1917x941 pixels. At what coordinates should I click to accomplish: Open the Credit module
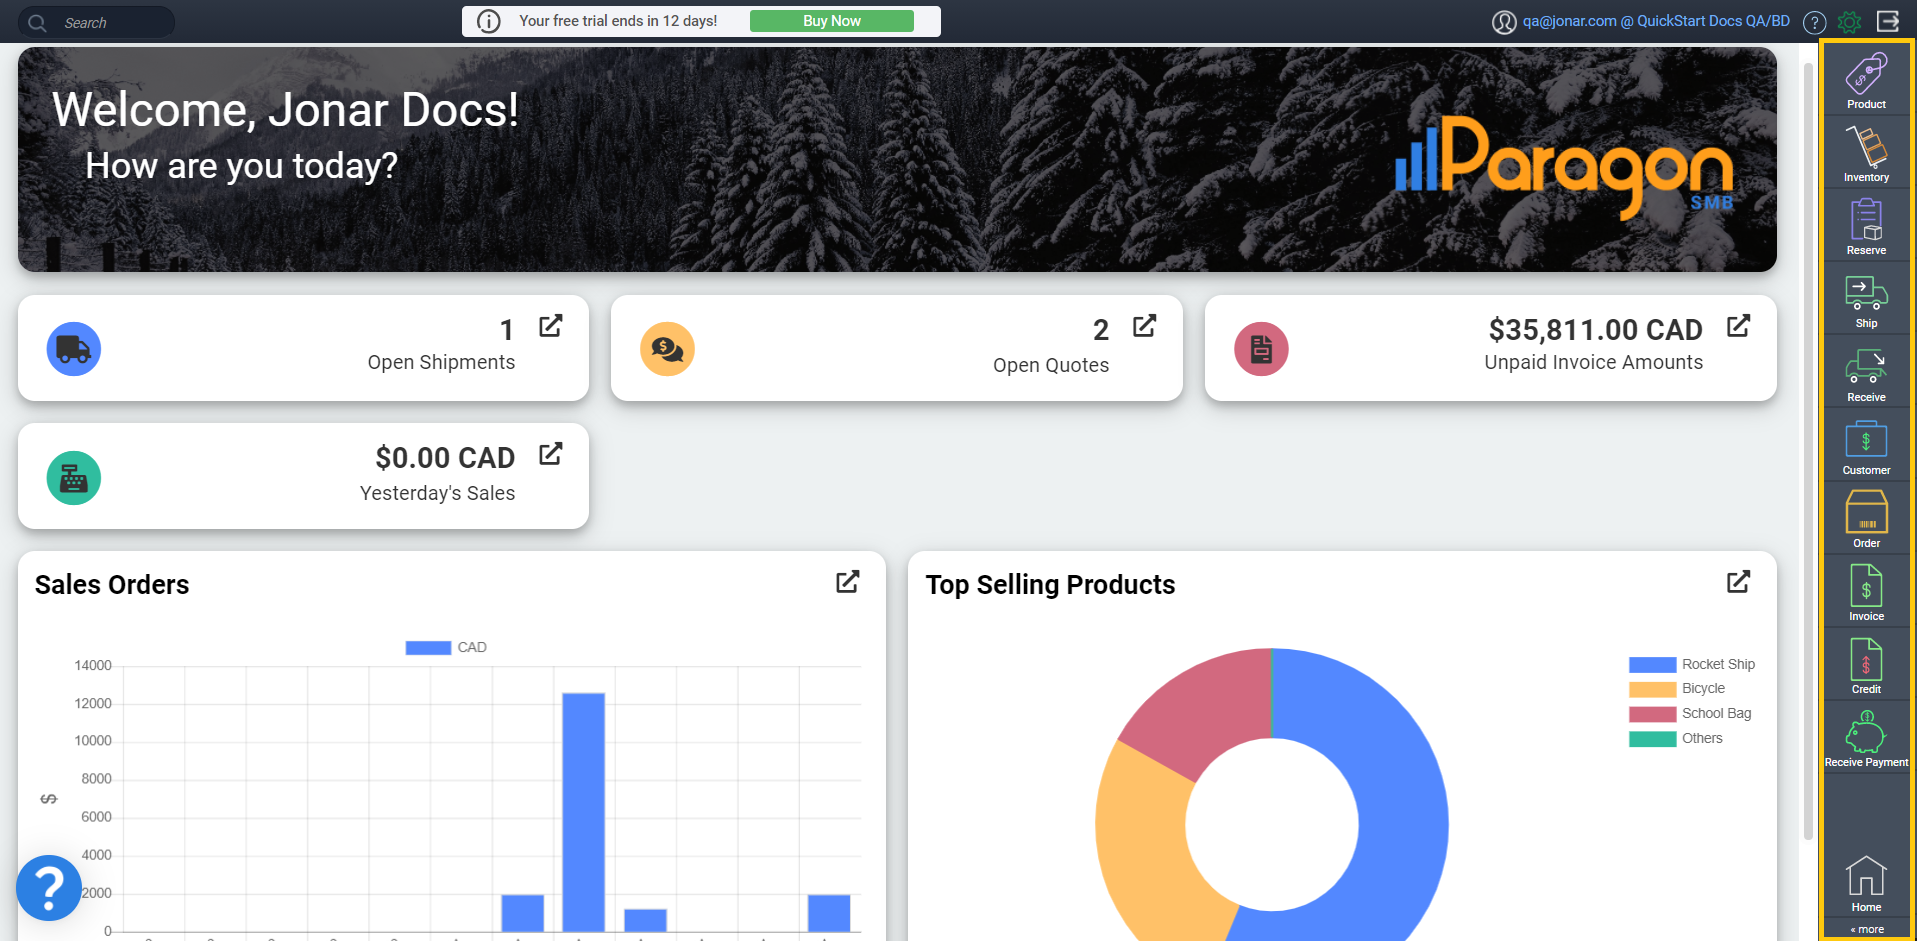[x=1866, y=665]
